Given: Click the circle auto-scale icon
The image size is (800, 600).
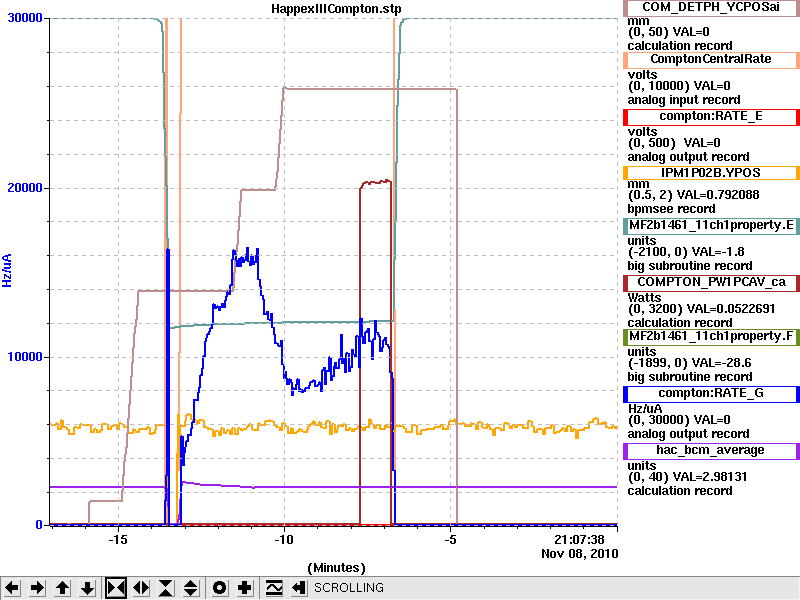Looking at the screenshot, I should [219, 588].
